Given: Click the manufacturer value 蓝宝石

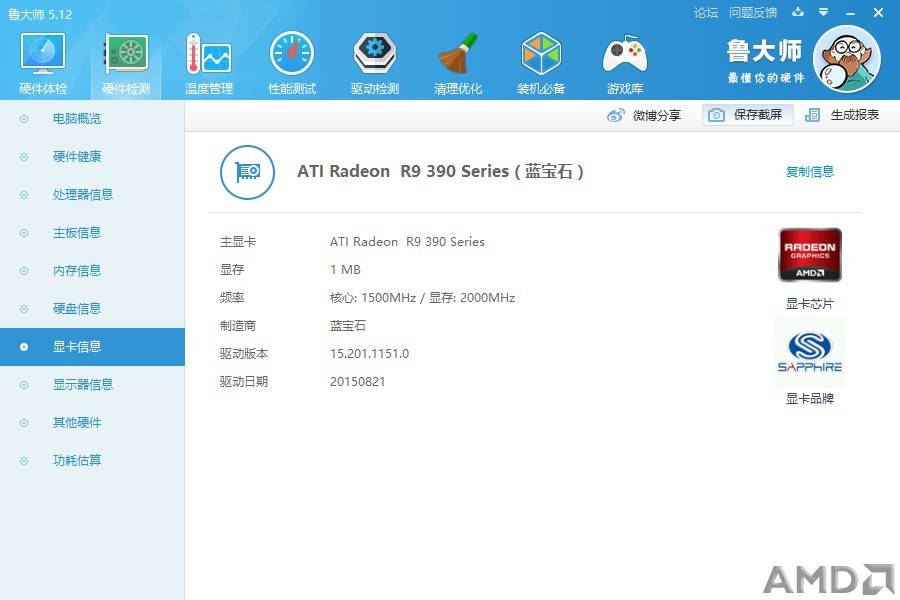Looking at the screenshot, I should click(x=348, y=326).
